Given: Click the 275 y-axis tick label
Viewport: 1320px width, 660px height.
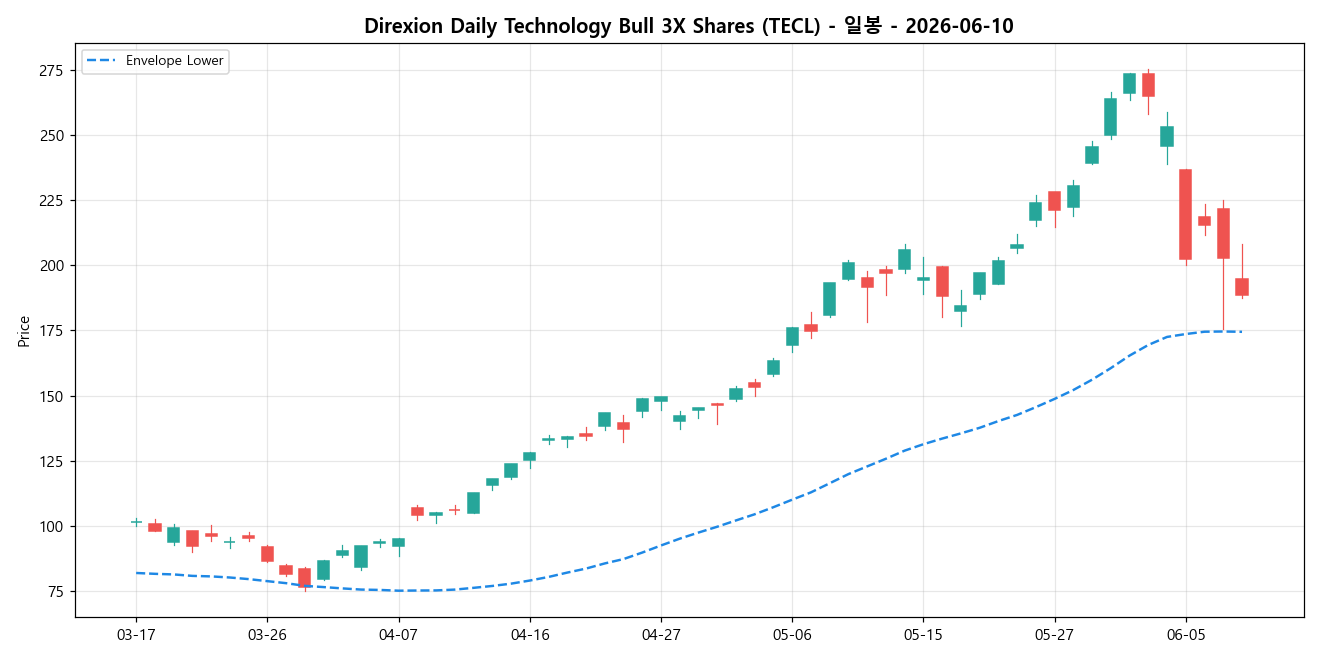Looking at the screenshot, I should pyautogui.click(x=53, y=70).
